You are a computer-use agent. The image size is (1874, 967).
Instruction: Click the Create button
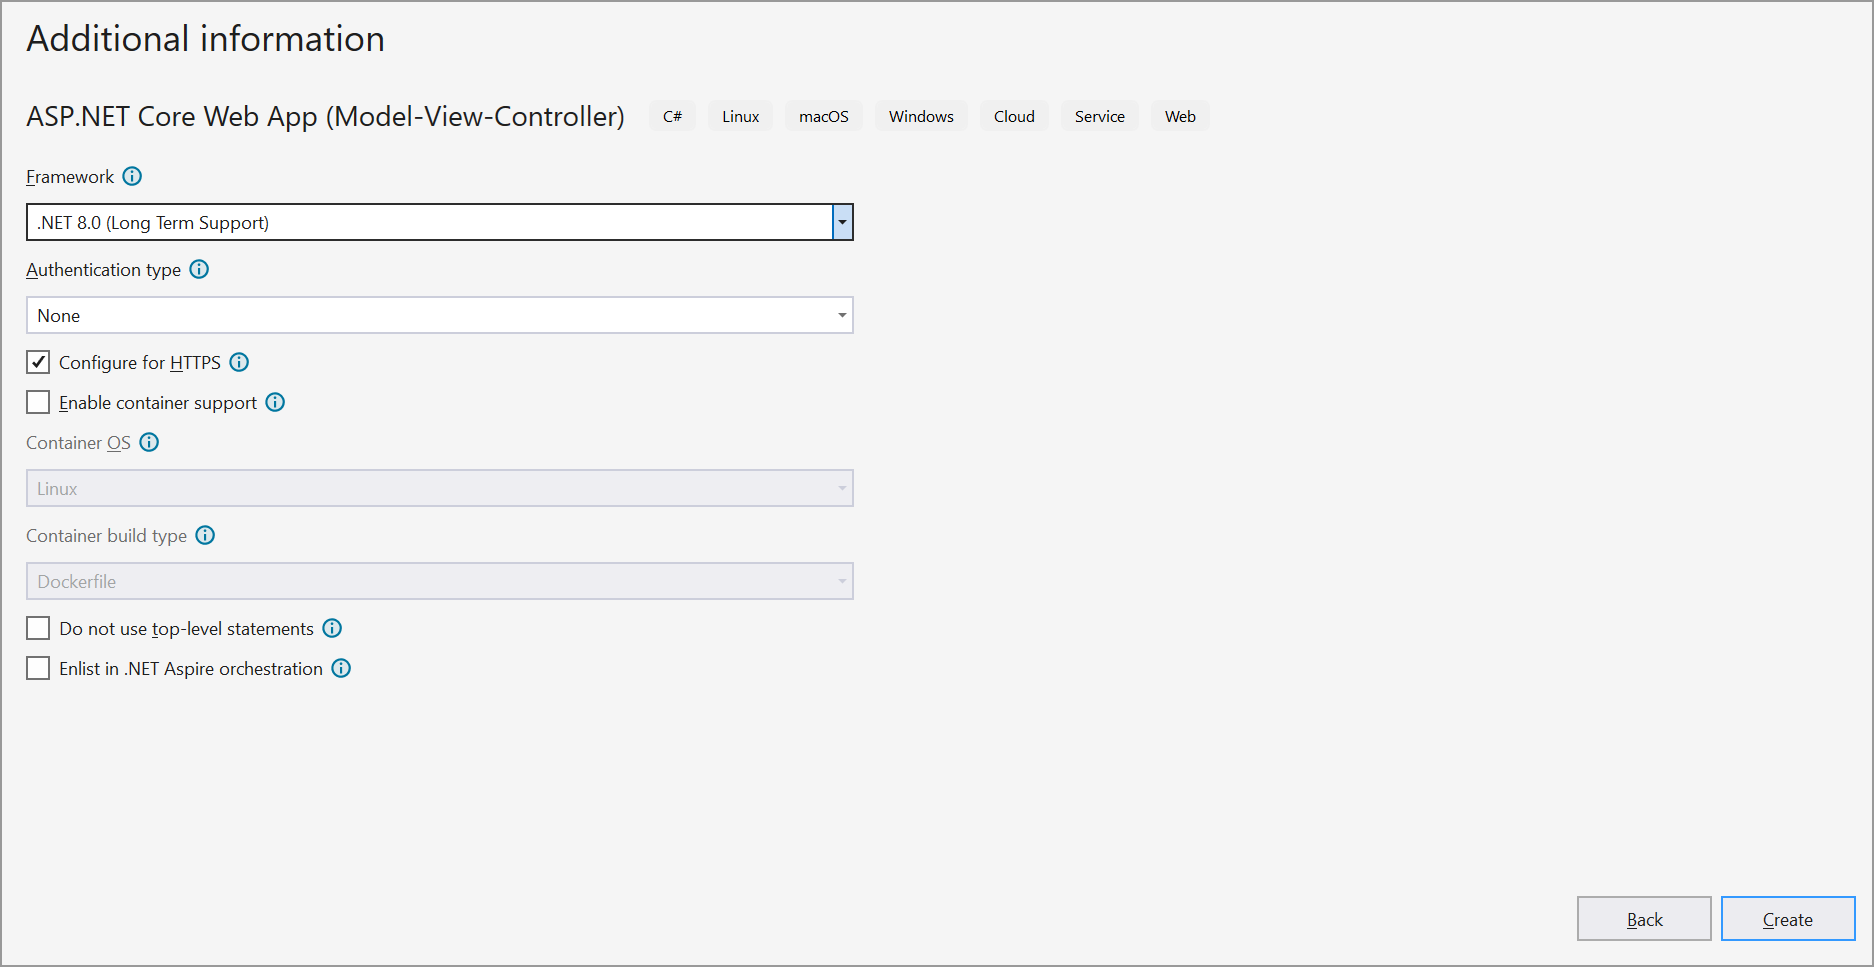[1787, 919]
